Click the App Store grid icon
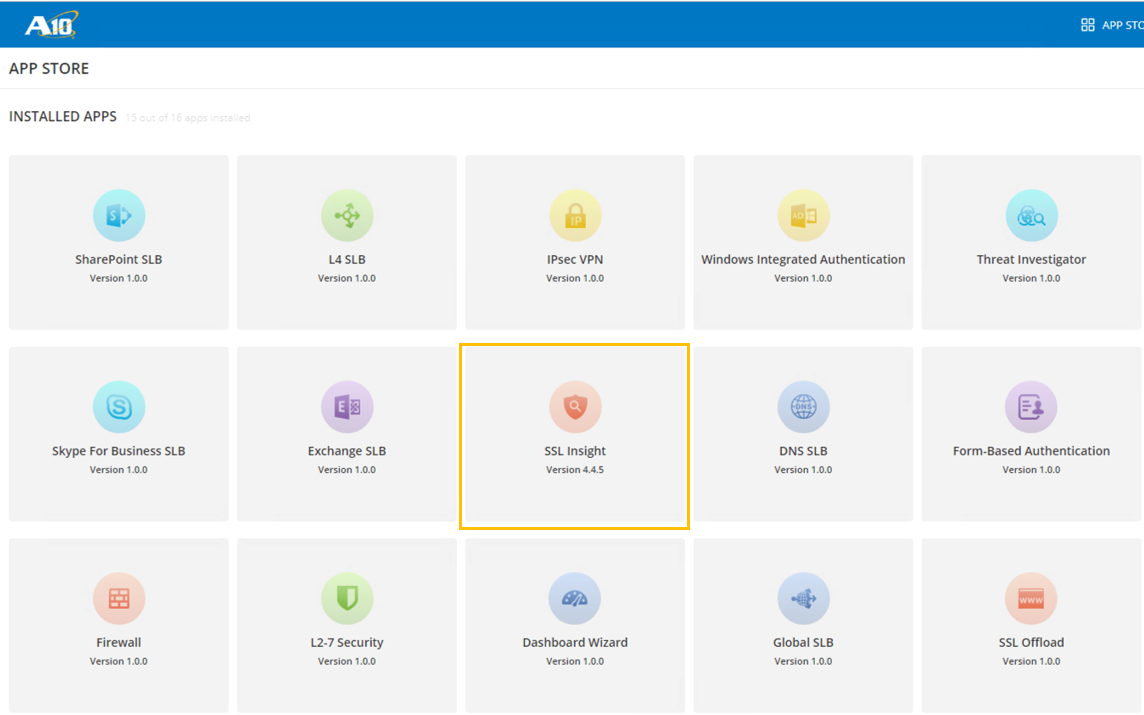This screenshot has width=1144, height=715. click(x=1088, y=25)
